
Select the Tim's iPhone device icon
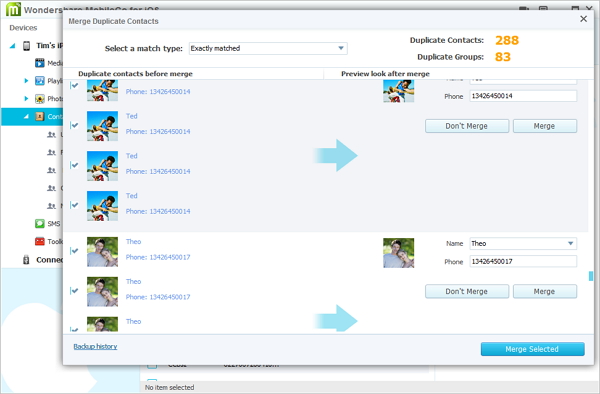point(26,46)
